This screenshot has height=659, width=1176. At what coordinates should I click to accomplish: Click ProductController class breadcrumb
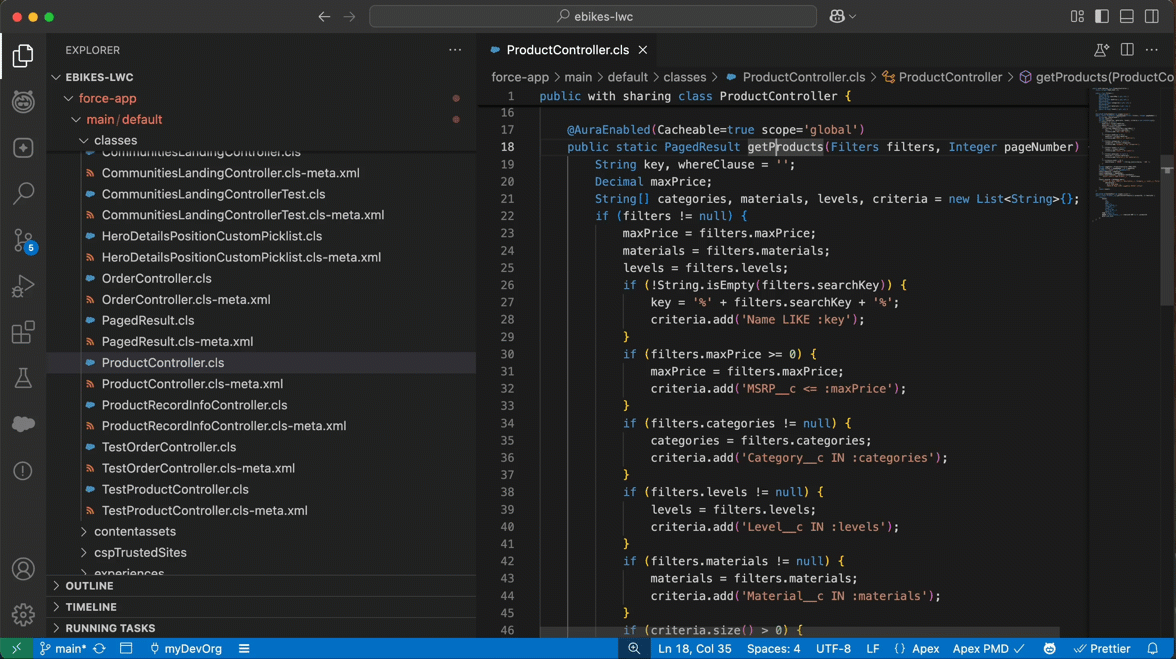(950, 77)
